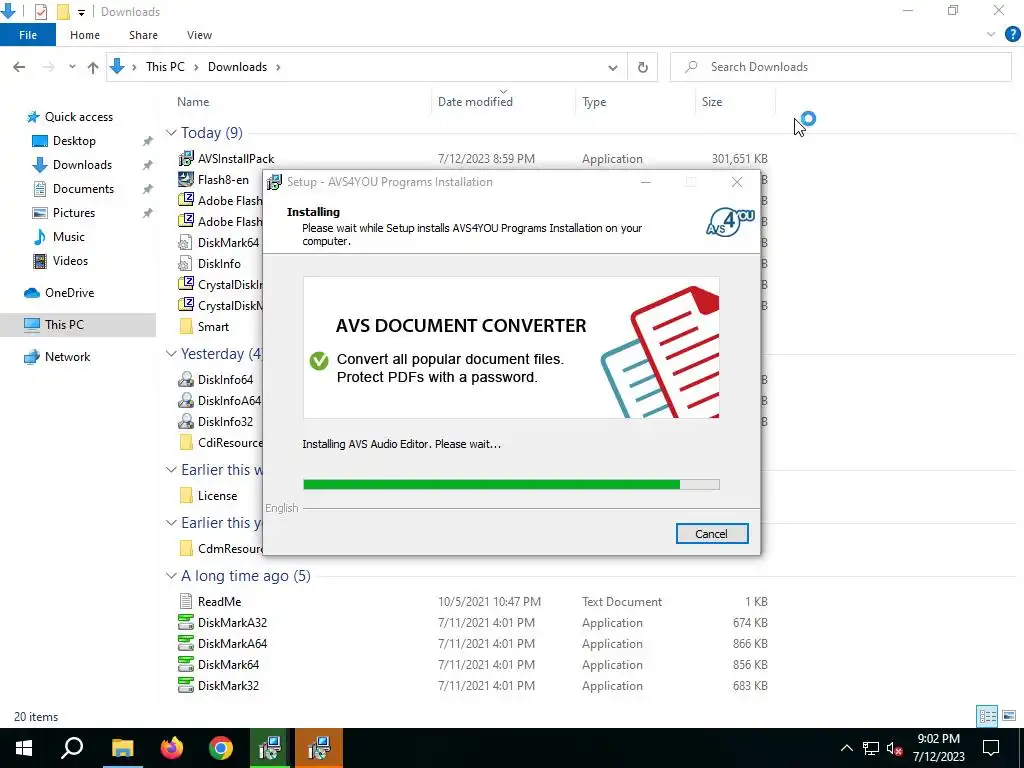The height and width of the screenshot is (768, 1024).
Task: Select OneDrive in the navigation pane
Action: (x=69, y=293)
